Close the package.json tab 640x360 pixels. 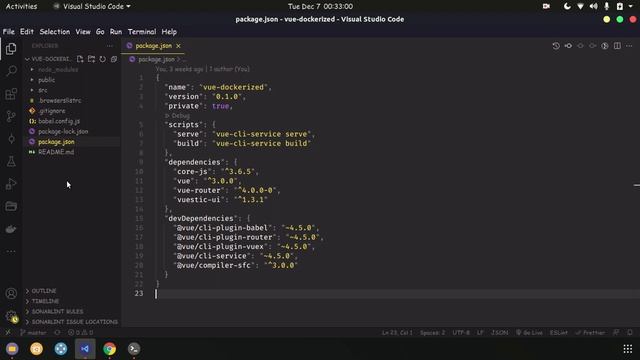178,46
